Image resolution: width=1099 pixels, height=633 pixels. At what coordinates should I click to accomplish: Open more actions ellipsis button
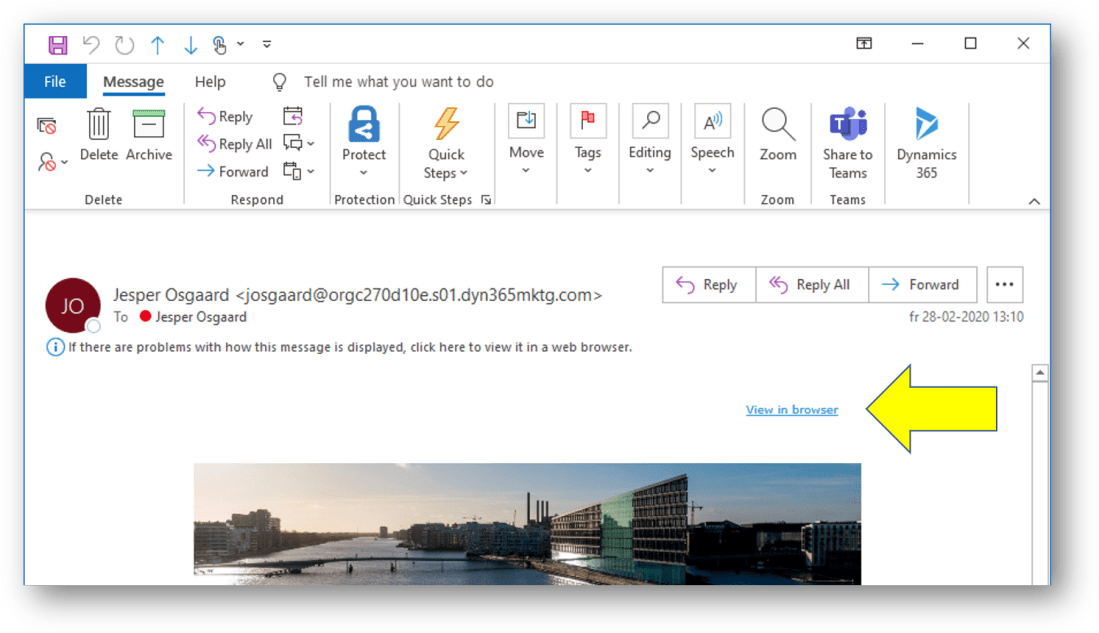(1004, 285)
